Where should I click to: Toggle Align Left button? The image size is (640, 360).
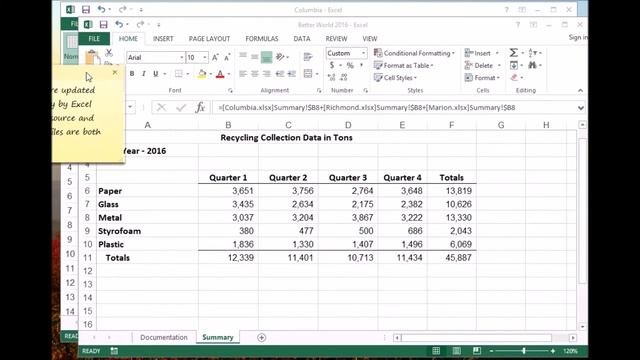point(243,74)
